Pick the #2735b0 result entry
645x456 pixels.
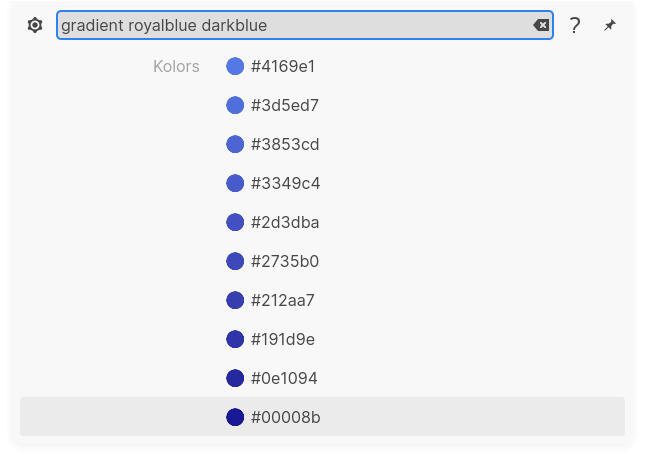tap(322, 261)
